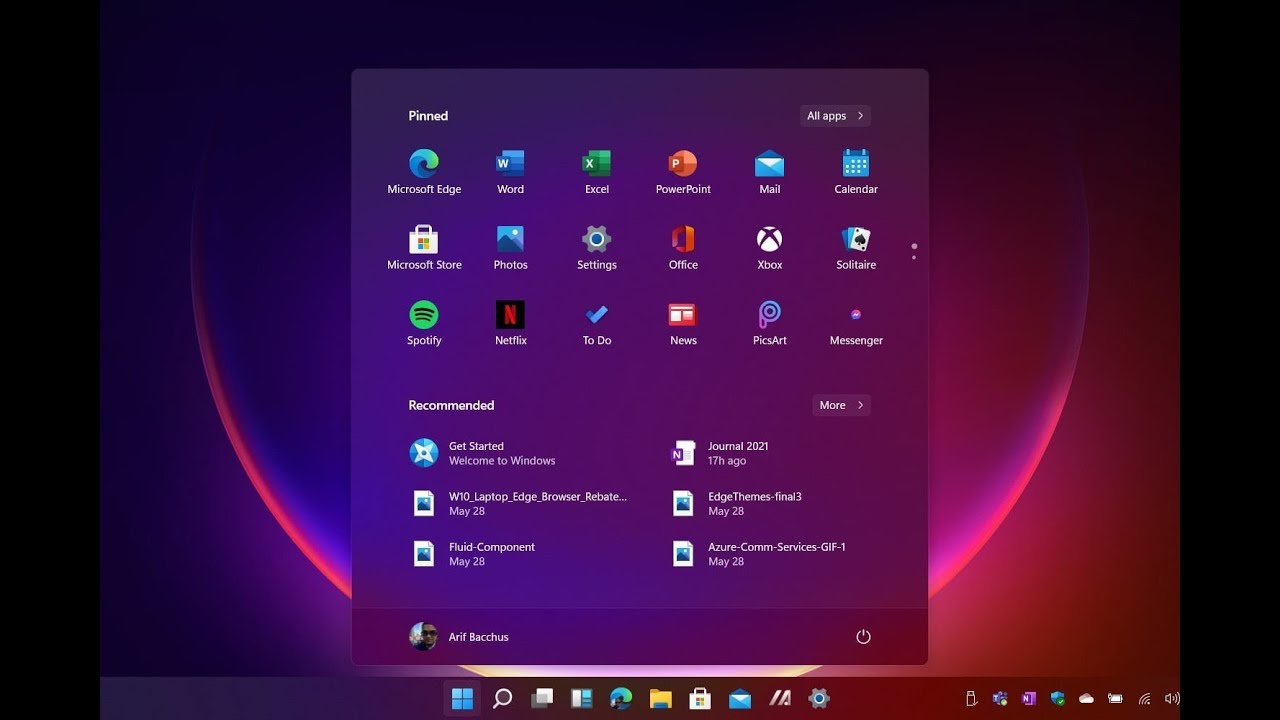The image size is (1280, 720).
Task: Open Microsoft Edge from pinned apps
Action: coord(424,172)
